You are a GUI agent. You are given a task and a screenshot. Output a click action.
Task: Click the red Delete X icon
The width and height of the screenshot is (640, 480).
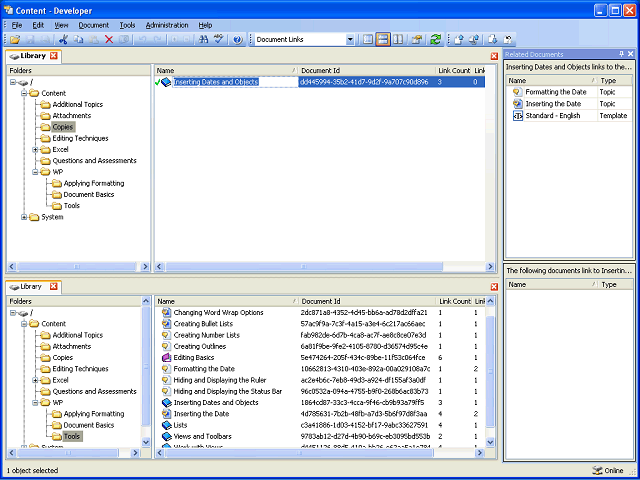click(x=109, y=39)
